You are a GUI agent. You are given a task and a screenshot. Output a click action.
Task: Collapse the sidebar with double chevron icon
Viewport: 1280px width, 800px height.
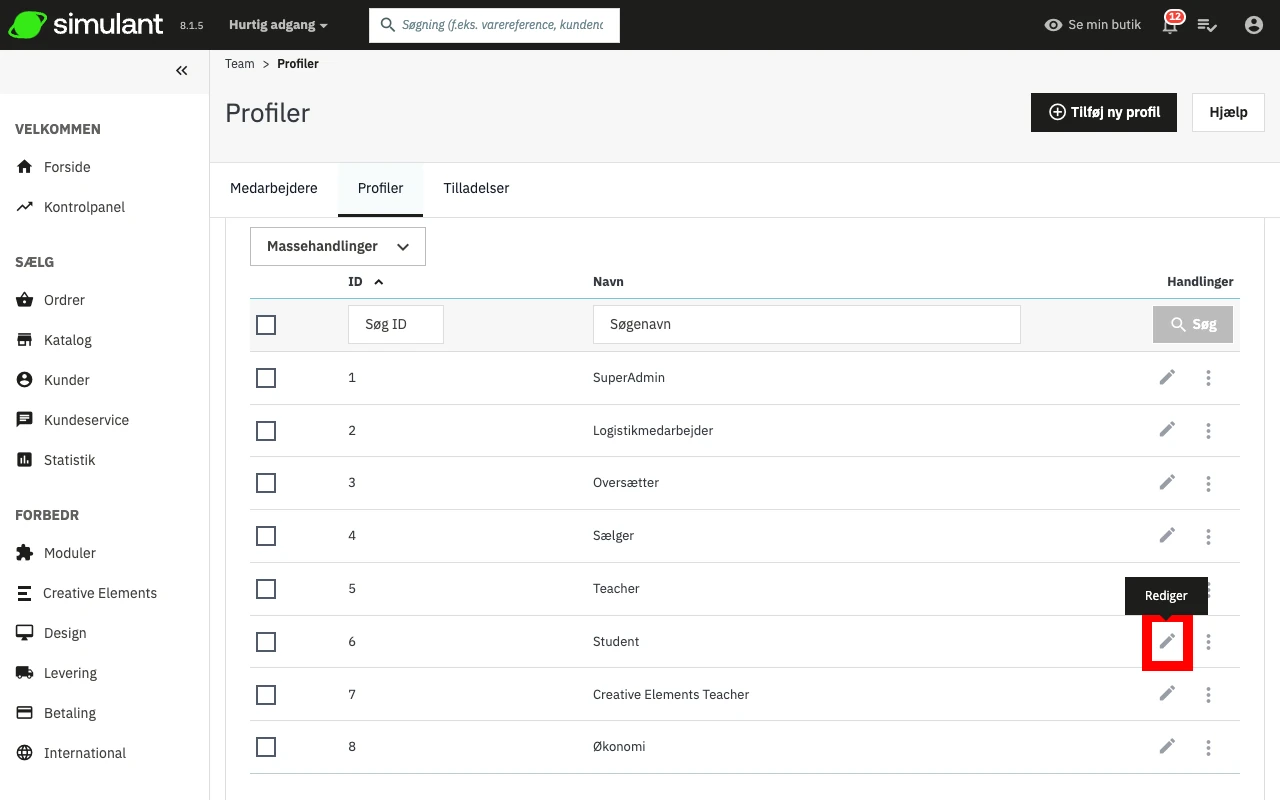coord(181,70)
